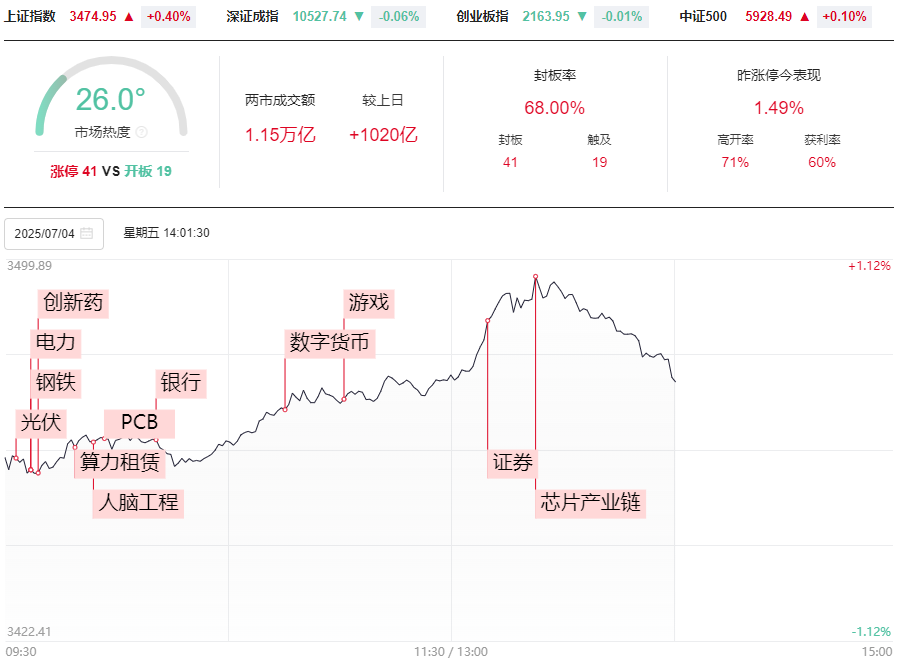Click the 创业板指 index name

pos(482,17)
